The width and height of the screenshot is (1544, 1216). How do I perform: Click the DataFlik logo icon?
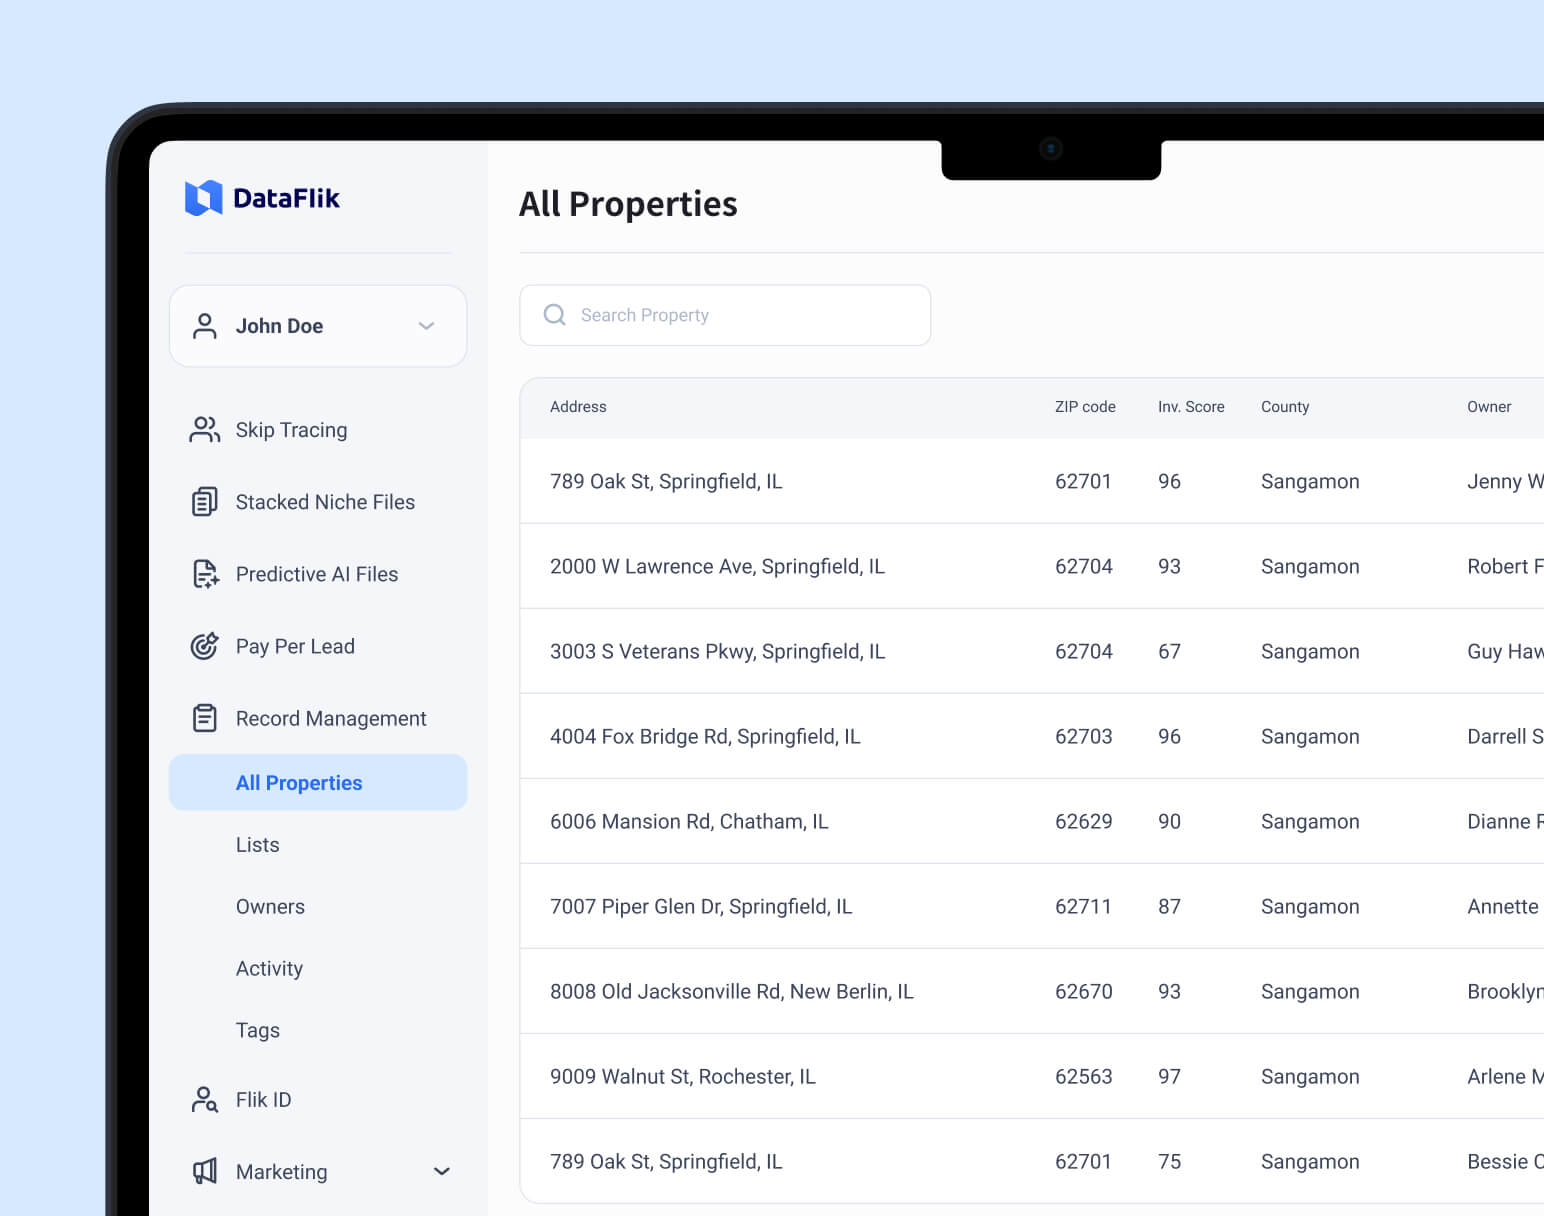pyautogui.click(x=204, y=198)
